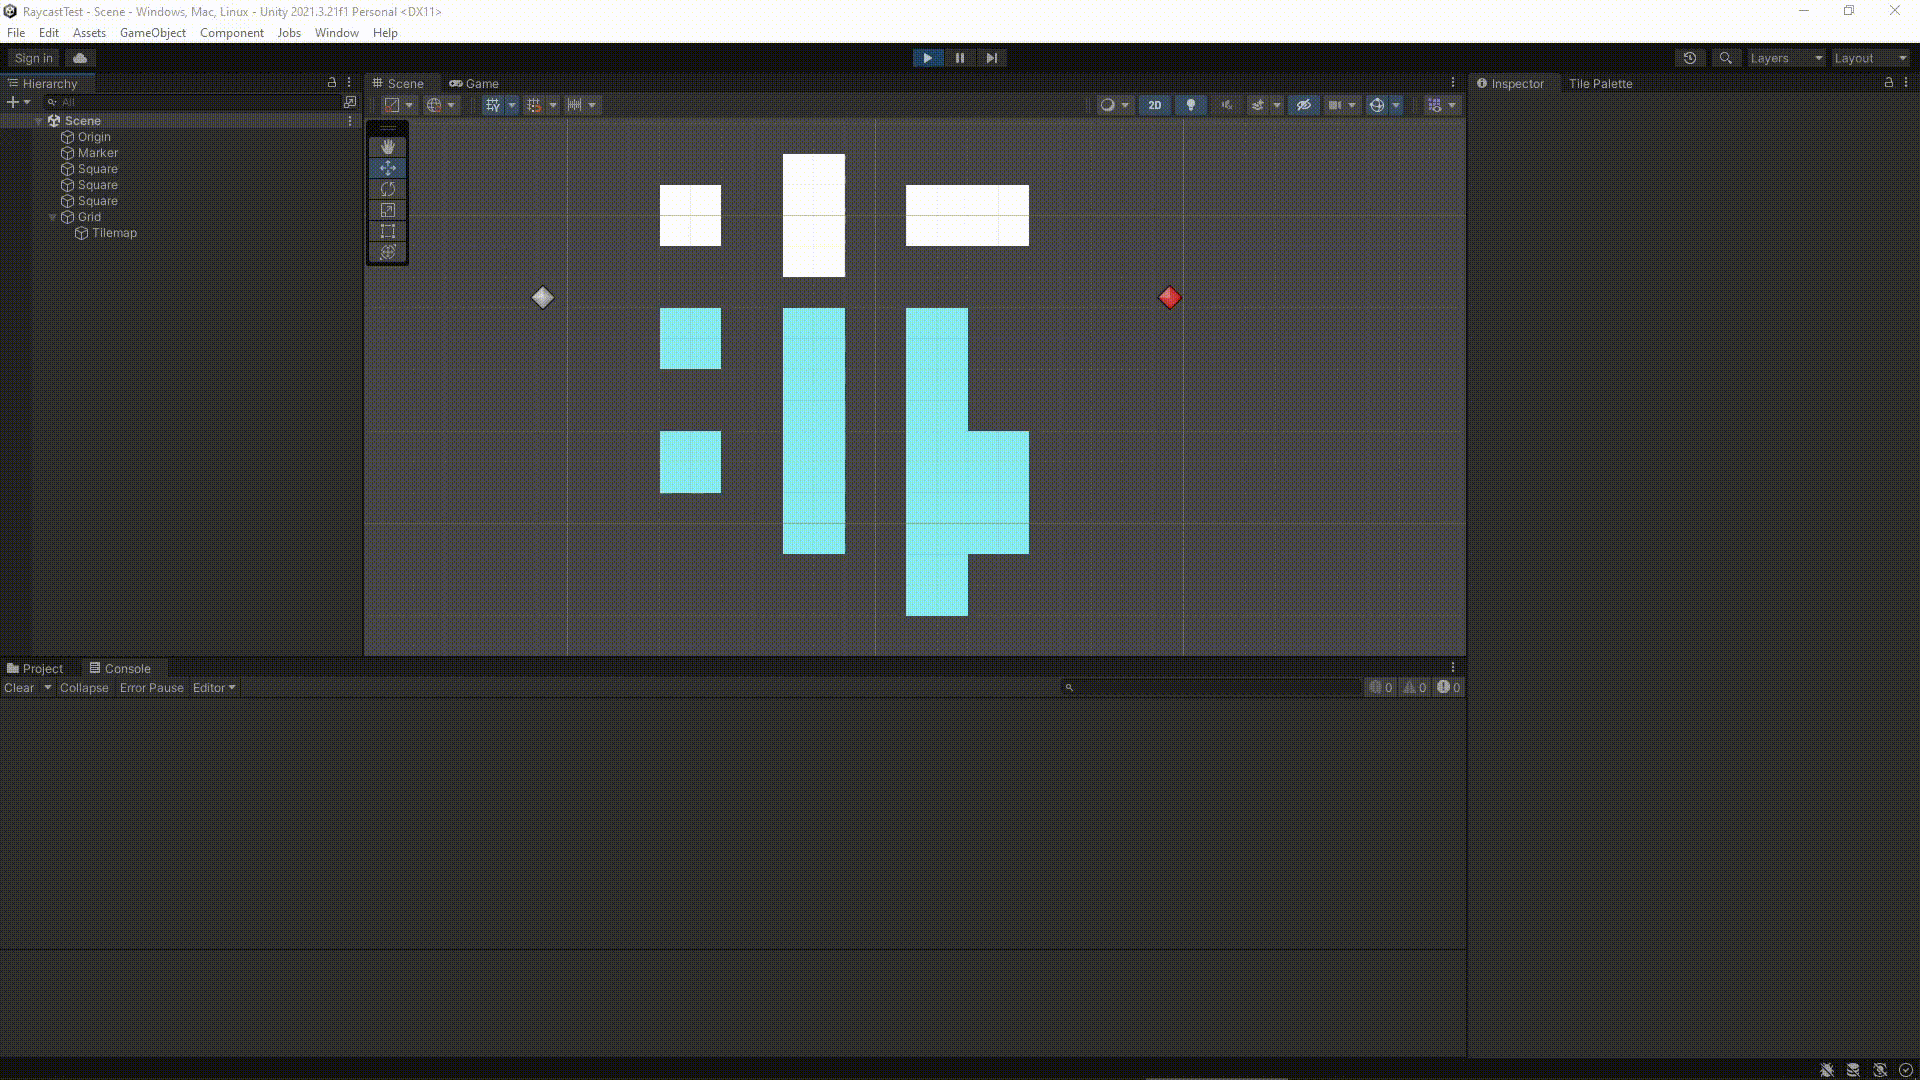Toggle hidden objects visibility eye icon
The height and width of the screenshot is (1080, 1920).
coord(1303,105)
